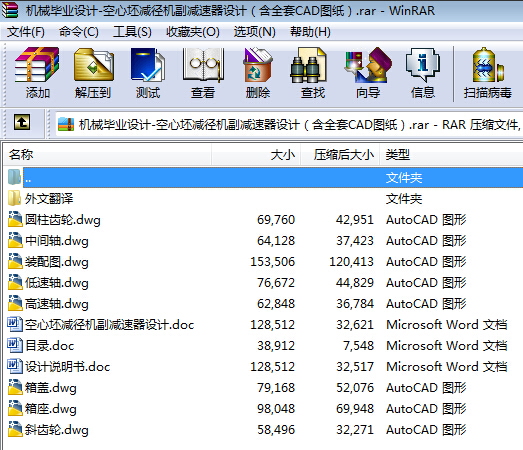Click the Add (添加) toolbar icon

coord(37,65)
